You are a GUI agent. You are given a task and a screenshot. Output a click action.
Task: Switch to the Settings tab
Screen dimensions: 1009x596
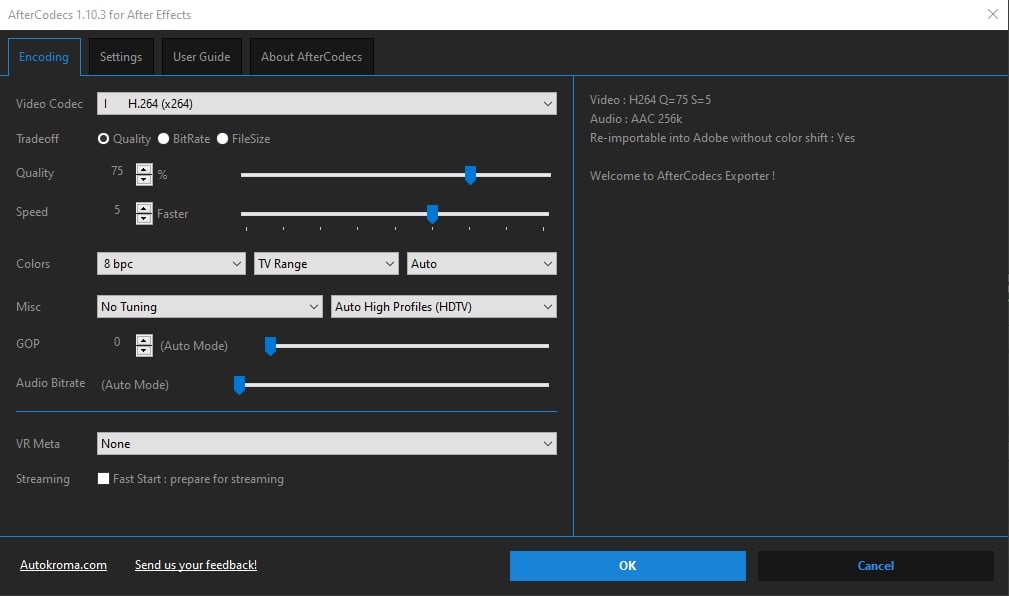(121, 57)
